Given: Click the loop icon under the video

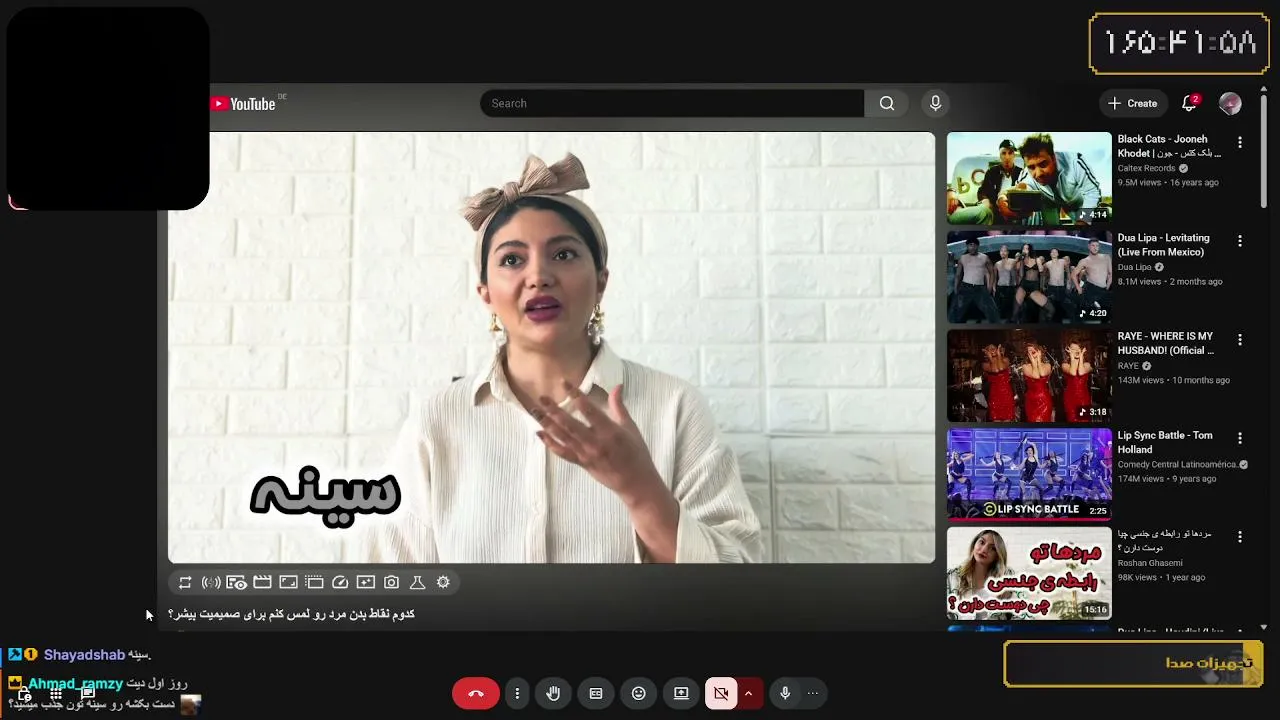Looking at the screenshot, I should click(x=185, y=582).
